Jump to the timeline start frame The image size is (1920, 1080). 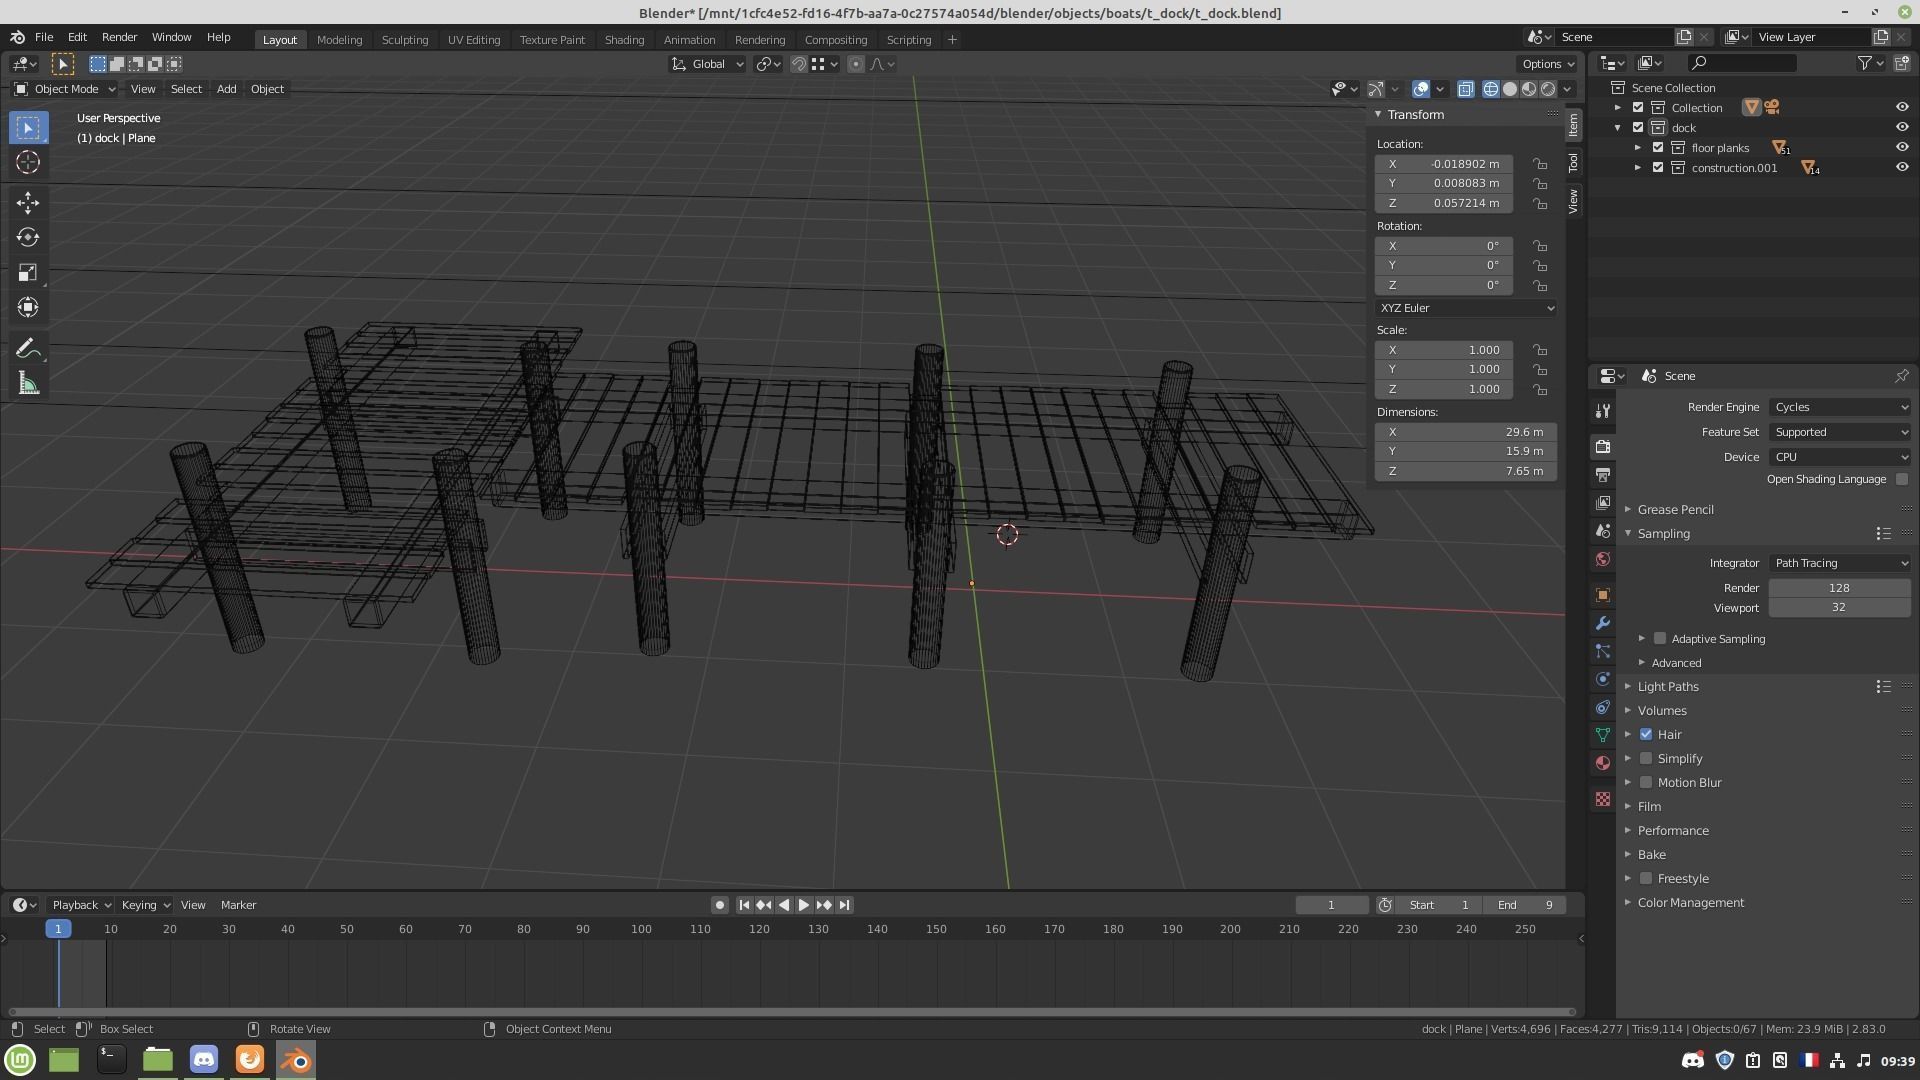coord(744,905)
